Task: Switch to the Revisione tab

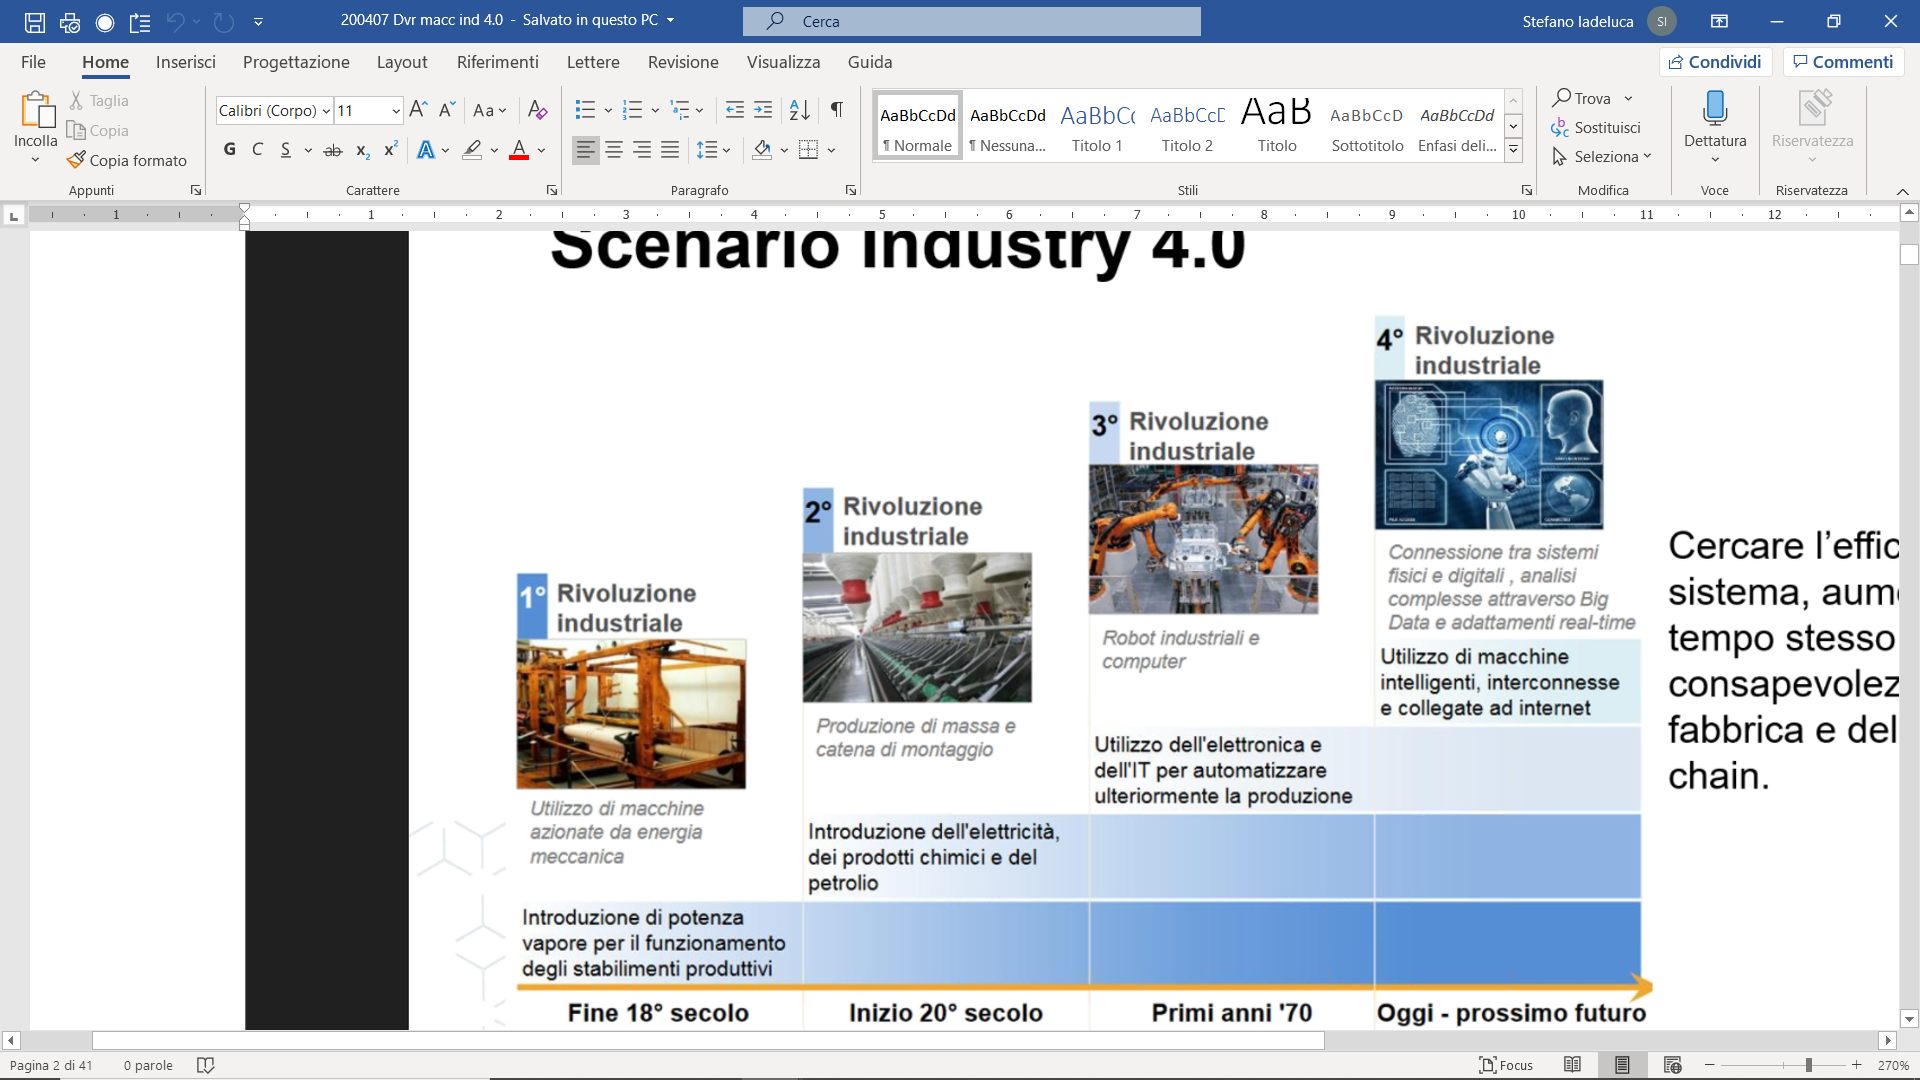Action: pyautogui.click(x=682, y=62)
